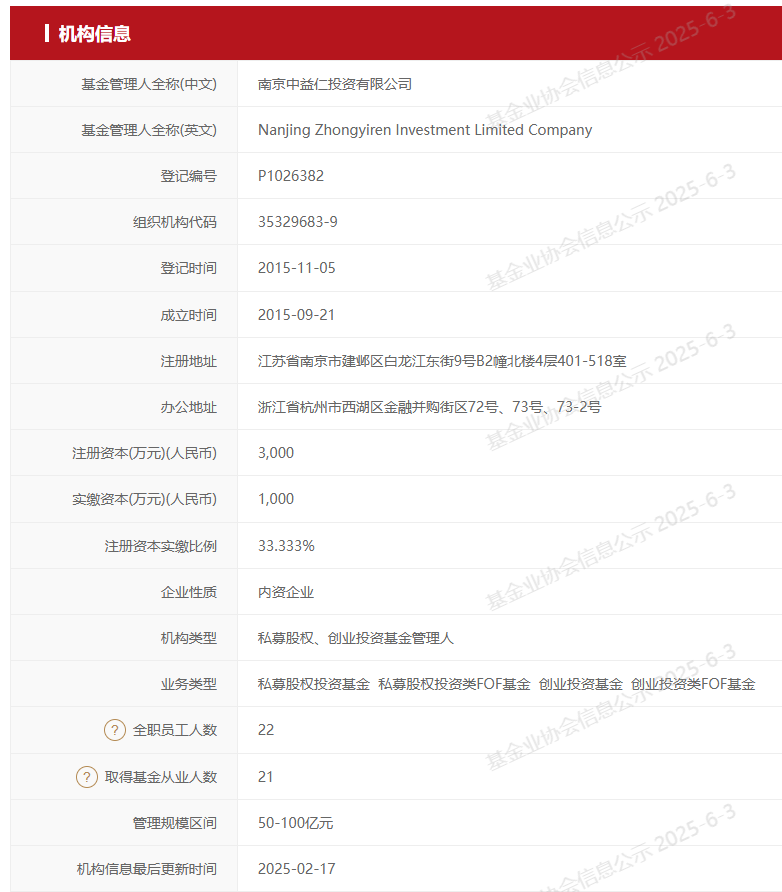Image resolution: width=782 pixels, height=892 pixels.
Task: Click the registration date 2015-11-05
Action: click(x=297, y=268)
